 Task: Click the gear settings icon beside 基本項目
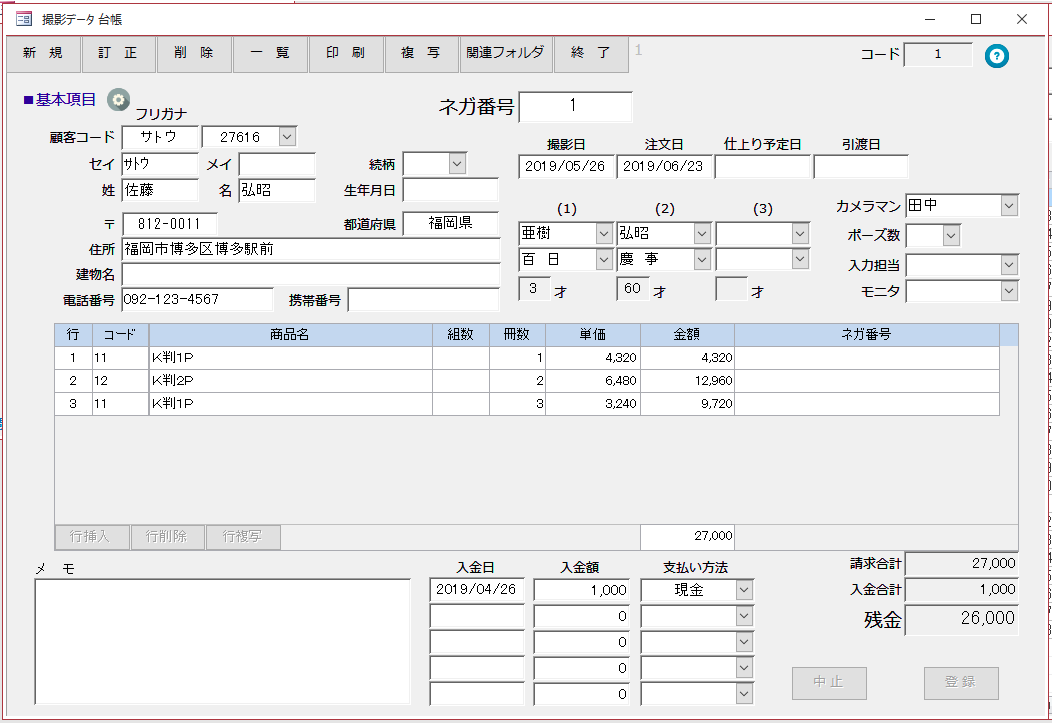[x=119, y=98]
